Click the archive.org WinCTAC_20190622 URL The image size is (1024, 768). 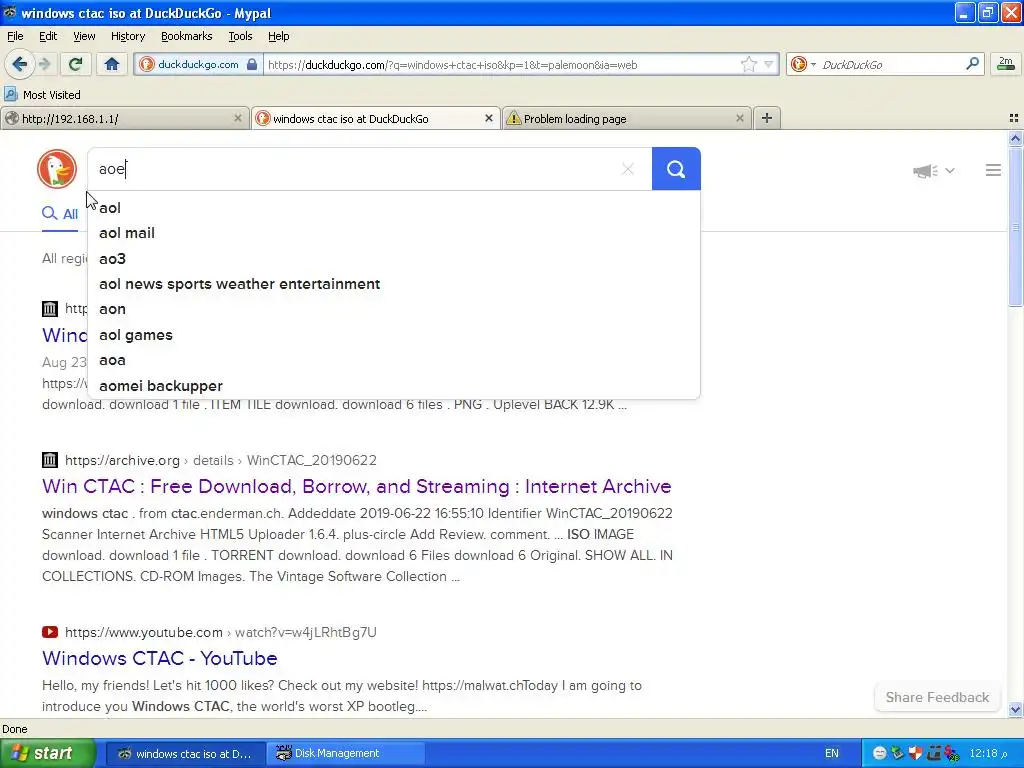pos(221,460)
